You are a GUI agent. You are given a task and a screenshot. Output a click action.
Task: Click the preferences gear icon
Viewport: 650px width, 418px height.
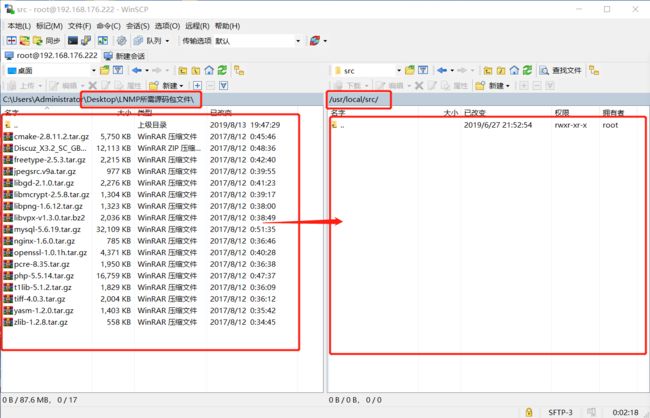tap(121, 41)
